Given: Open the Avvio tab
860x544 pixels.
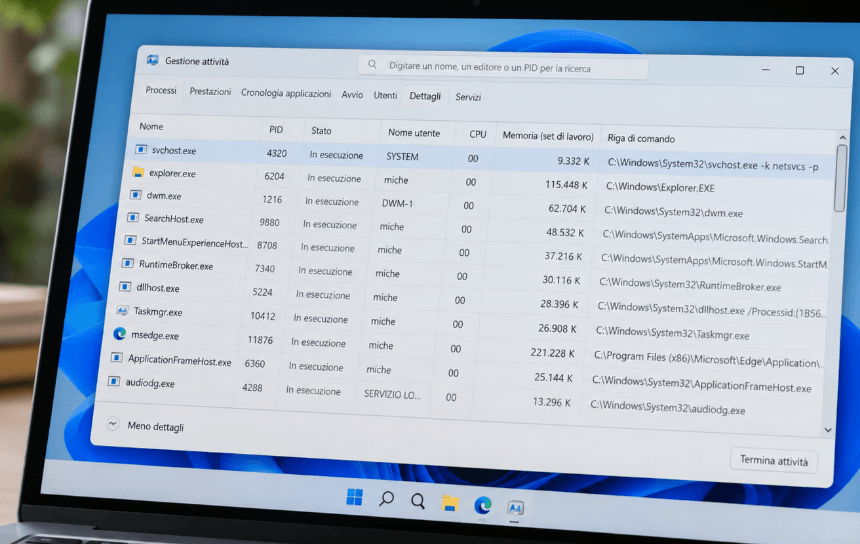Looking at the screenshot, I should 352,95.
